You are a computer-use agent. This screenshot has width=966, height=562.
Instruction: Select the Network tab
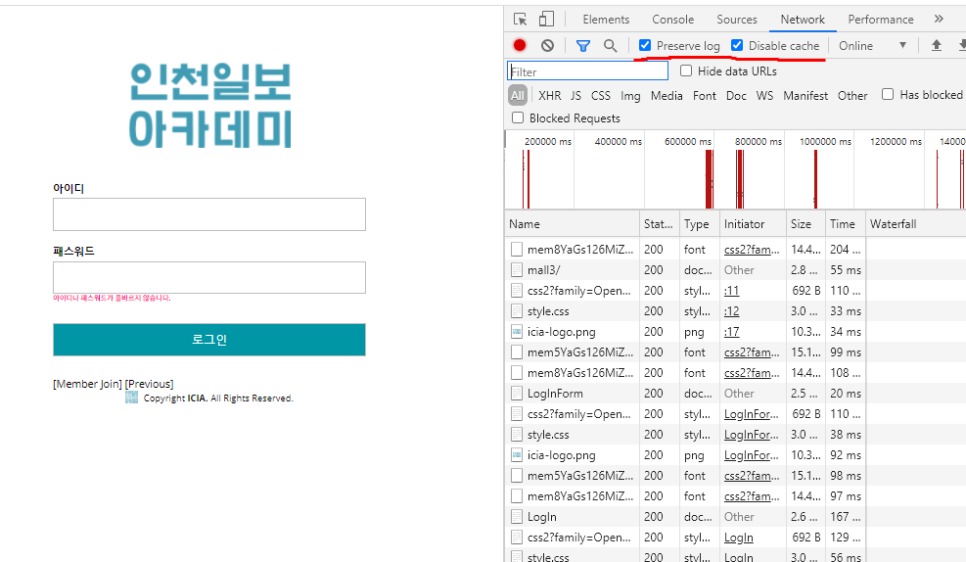[803, 20]
